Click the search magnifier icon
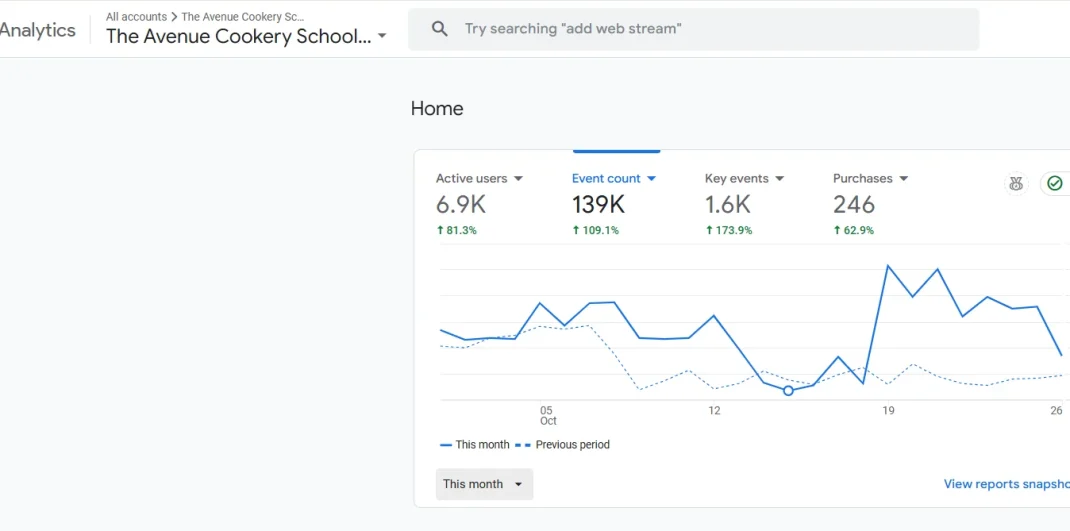Screen dimensions: 1070x531 coord(440,29)
